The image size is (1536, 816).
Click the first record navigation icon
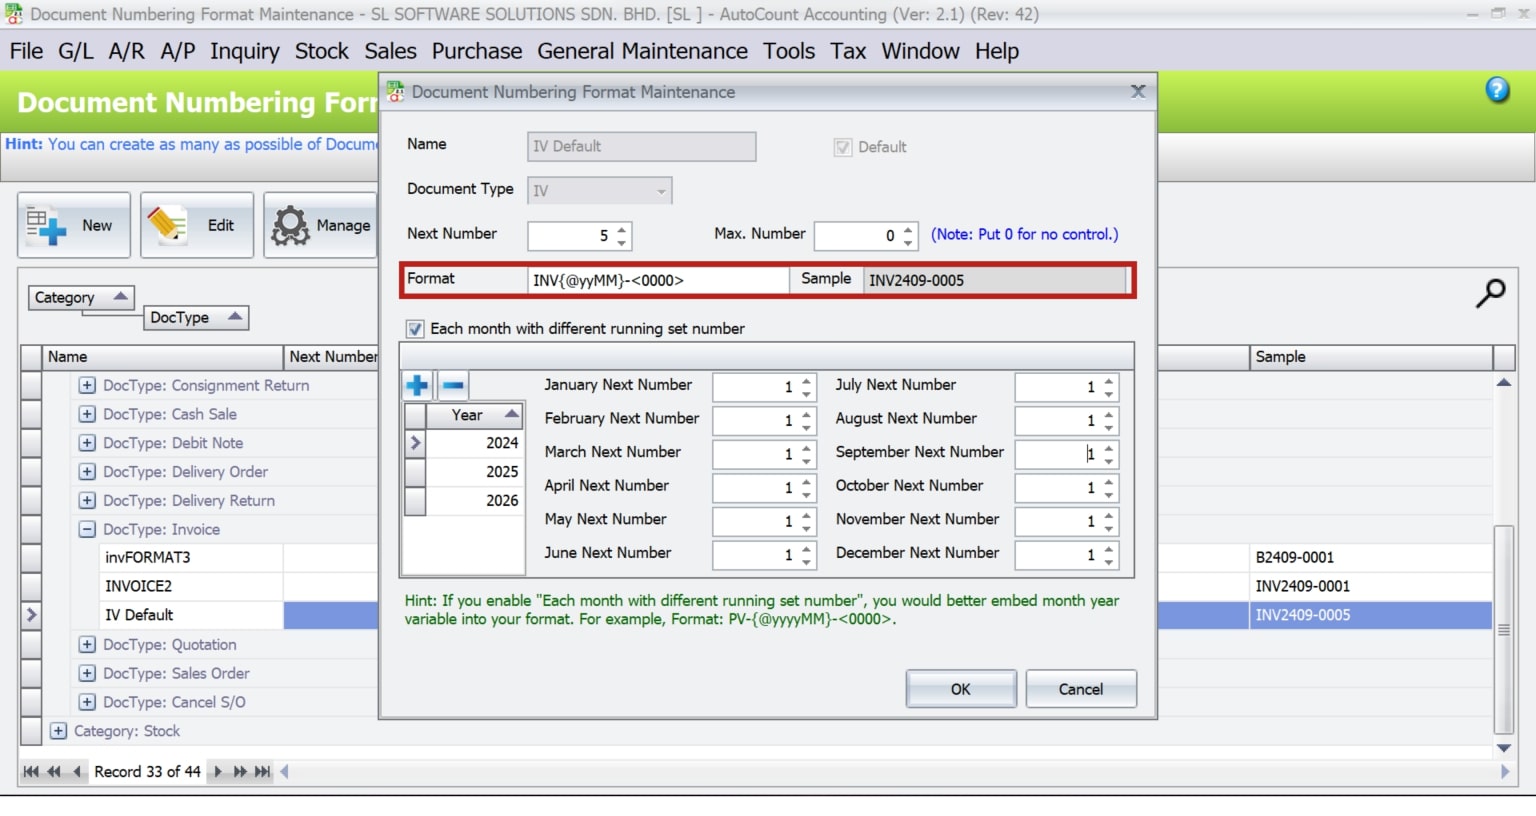tap(29, 771)
